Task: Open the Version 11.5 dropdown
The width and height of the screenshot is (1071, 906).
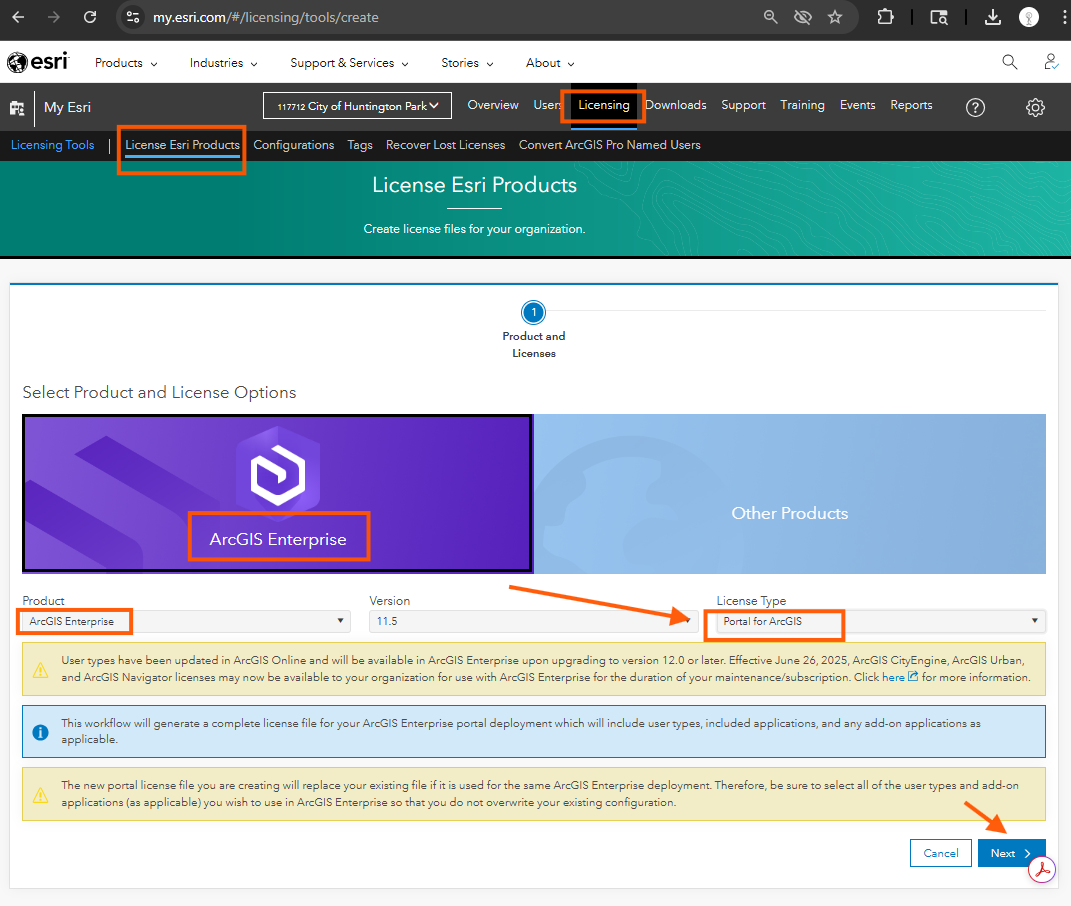Action: (x=532, y=621)
